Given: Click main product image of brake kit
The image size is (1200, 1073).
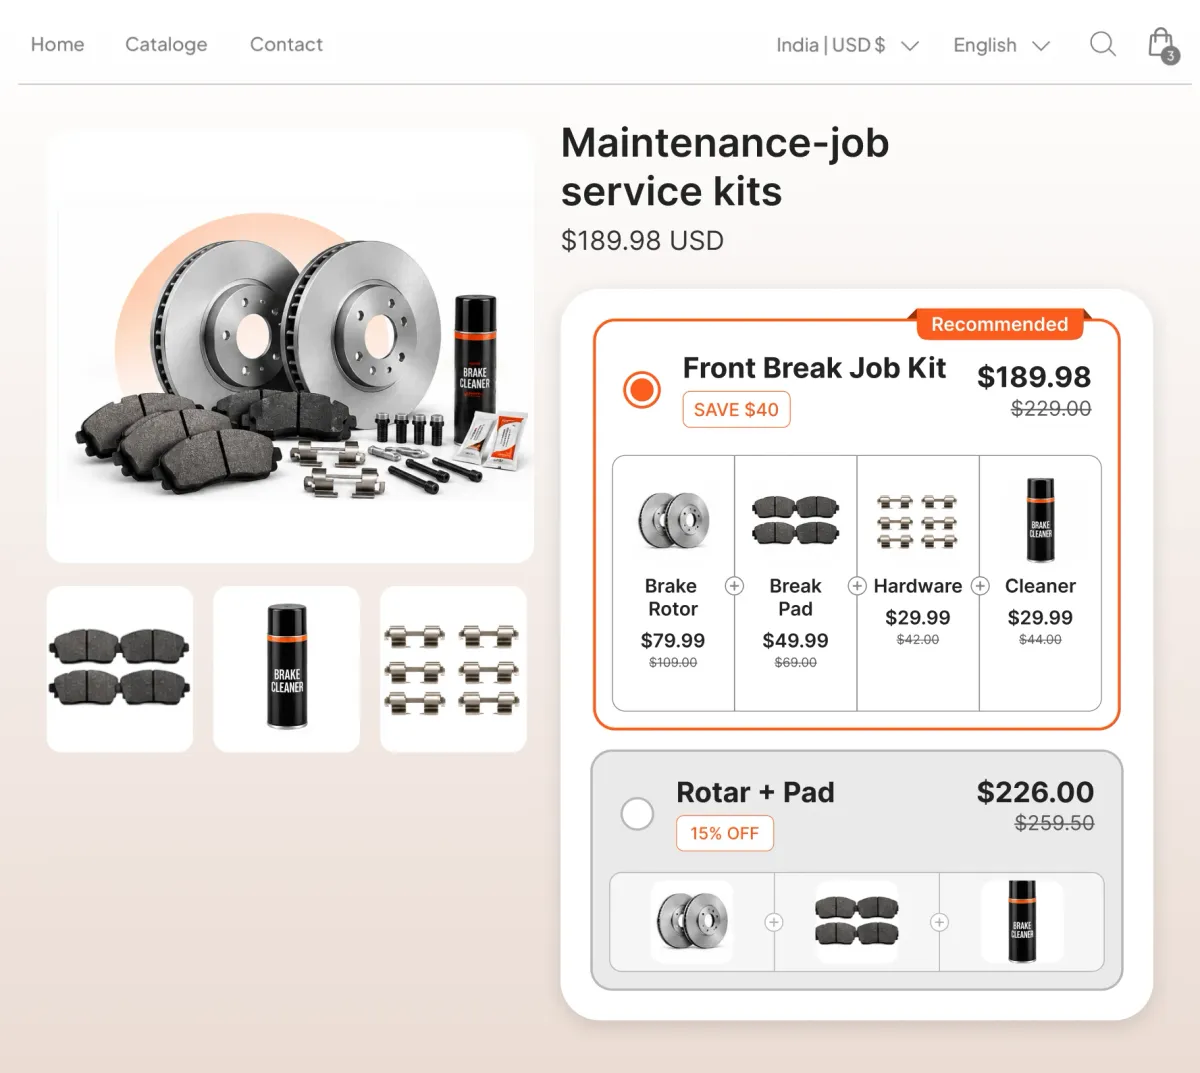Looking at the screenshot, I should click(290, 346).
